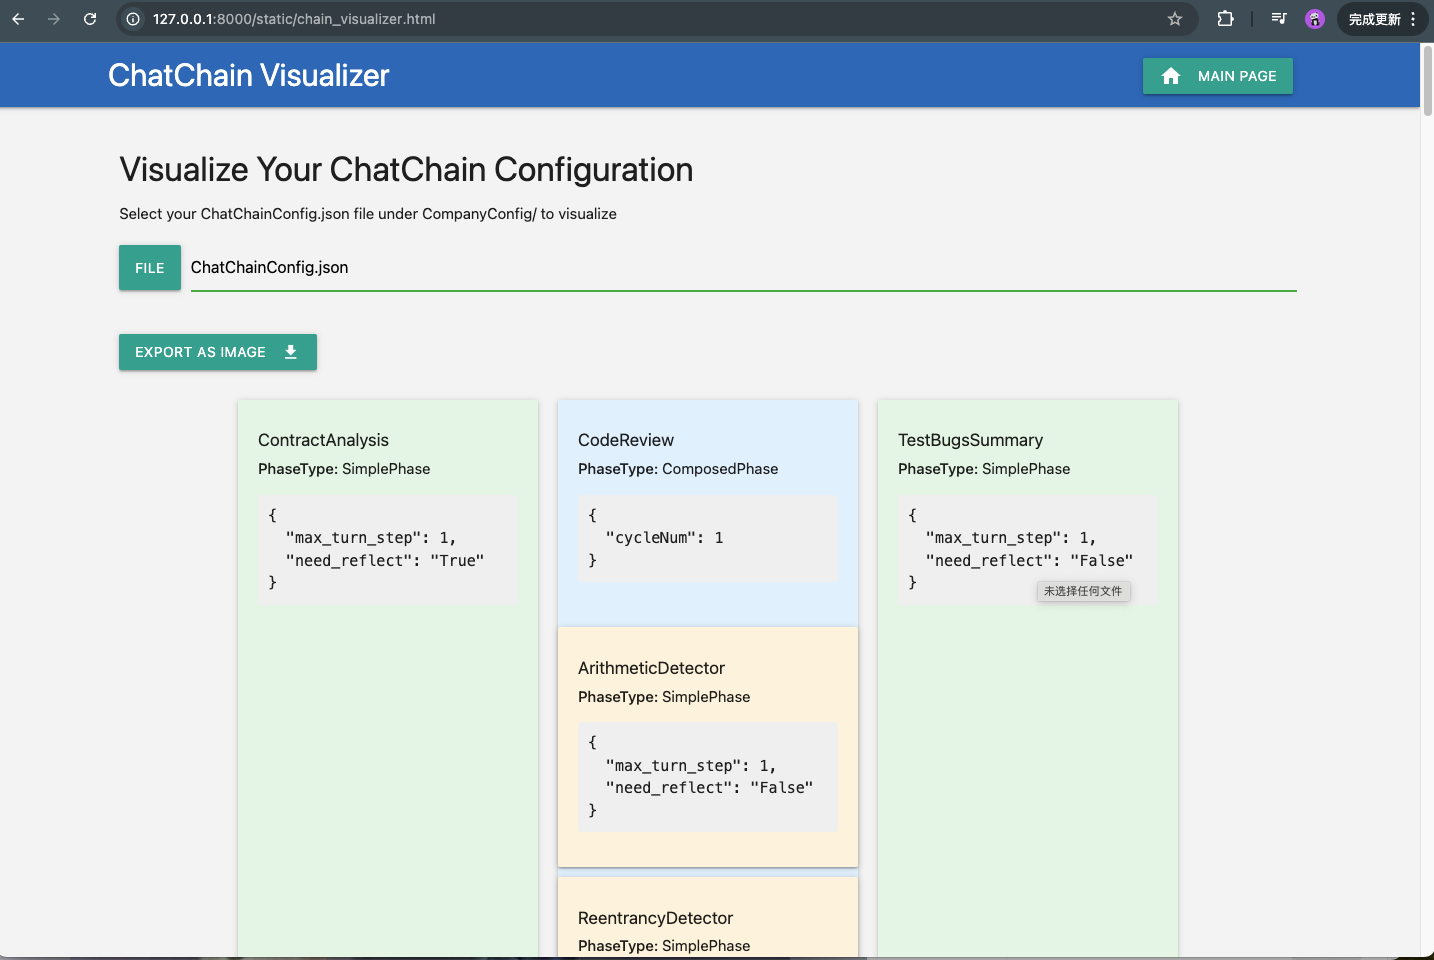The height and width of the screenshot is (960, 1434).
Task: Click PhaseType text under ContractAnalysis
Action: (344, 469)
